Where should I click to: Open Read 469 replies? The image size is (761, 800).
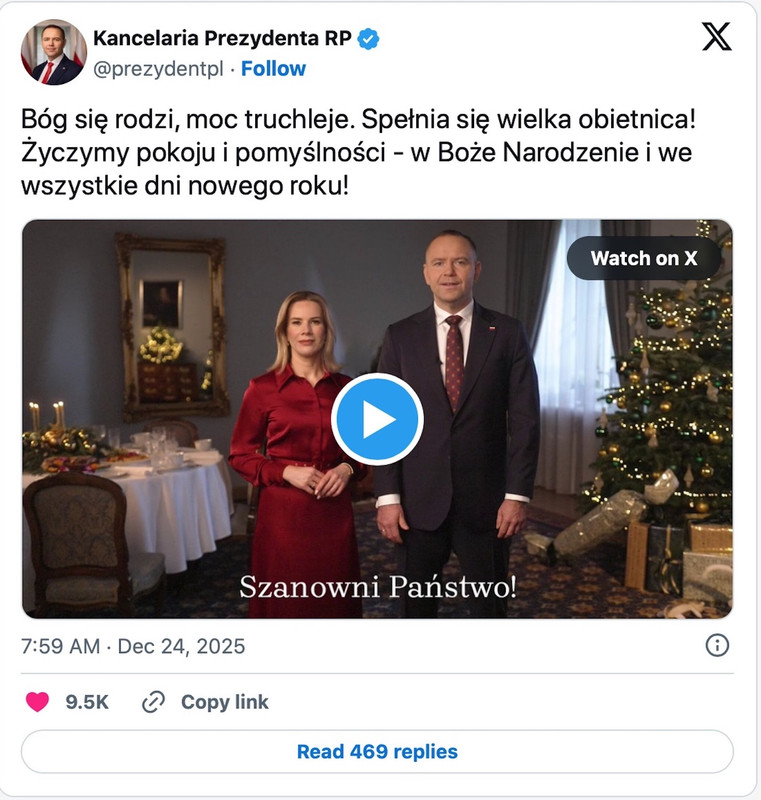click(377, 752)
